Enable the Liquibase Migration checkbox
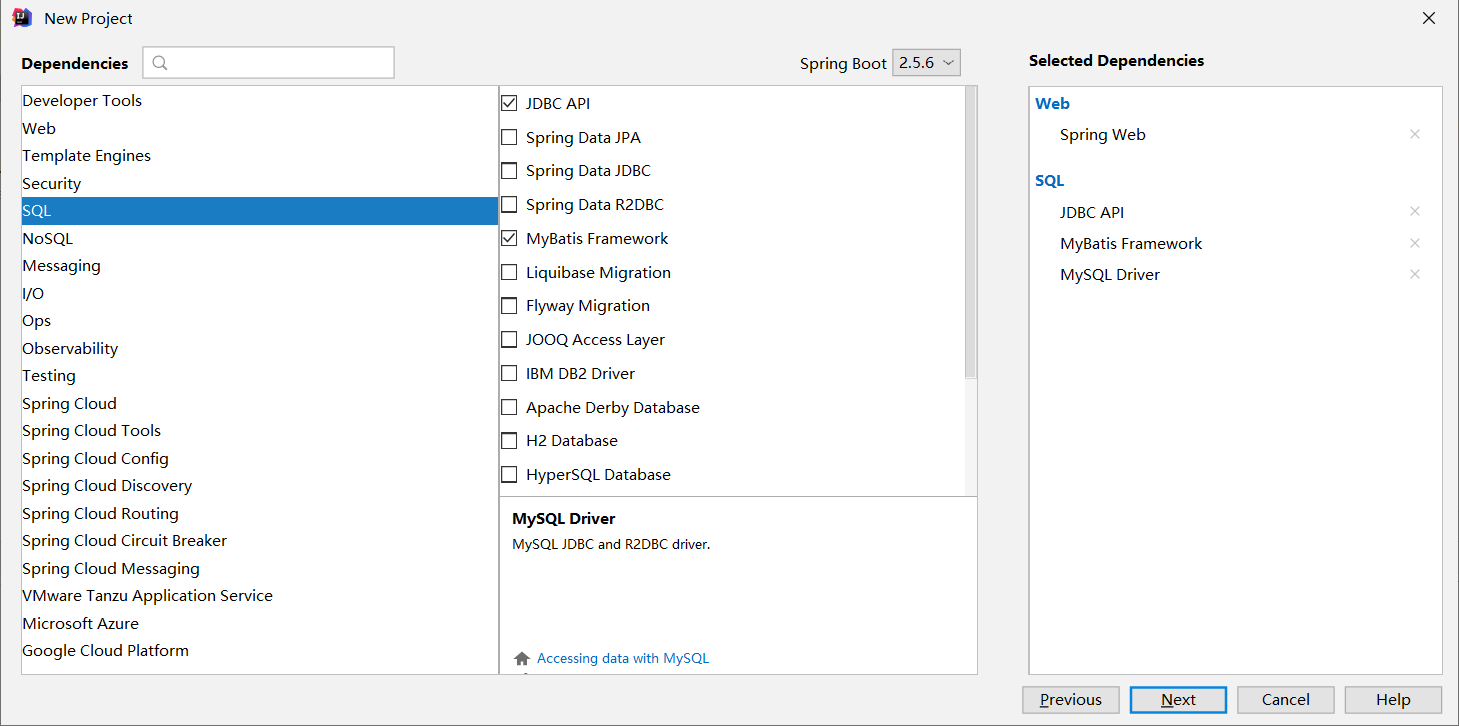The image size is (1459, 726). pos(509,272)
